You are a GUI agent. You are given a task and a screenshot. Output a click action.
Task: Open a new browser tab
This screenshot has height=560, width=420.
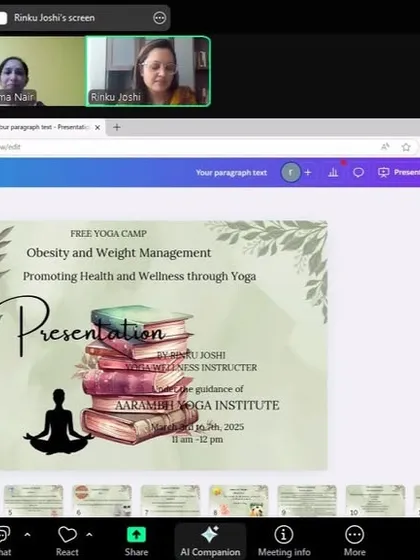point(116,127)
